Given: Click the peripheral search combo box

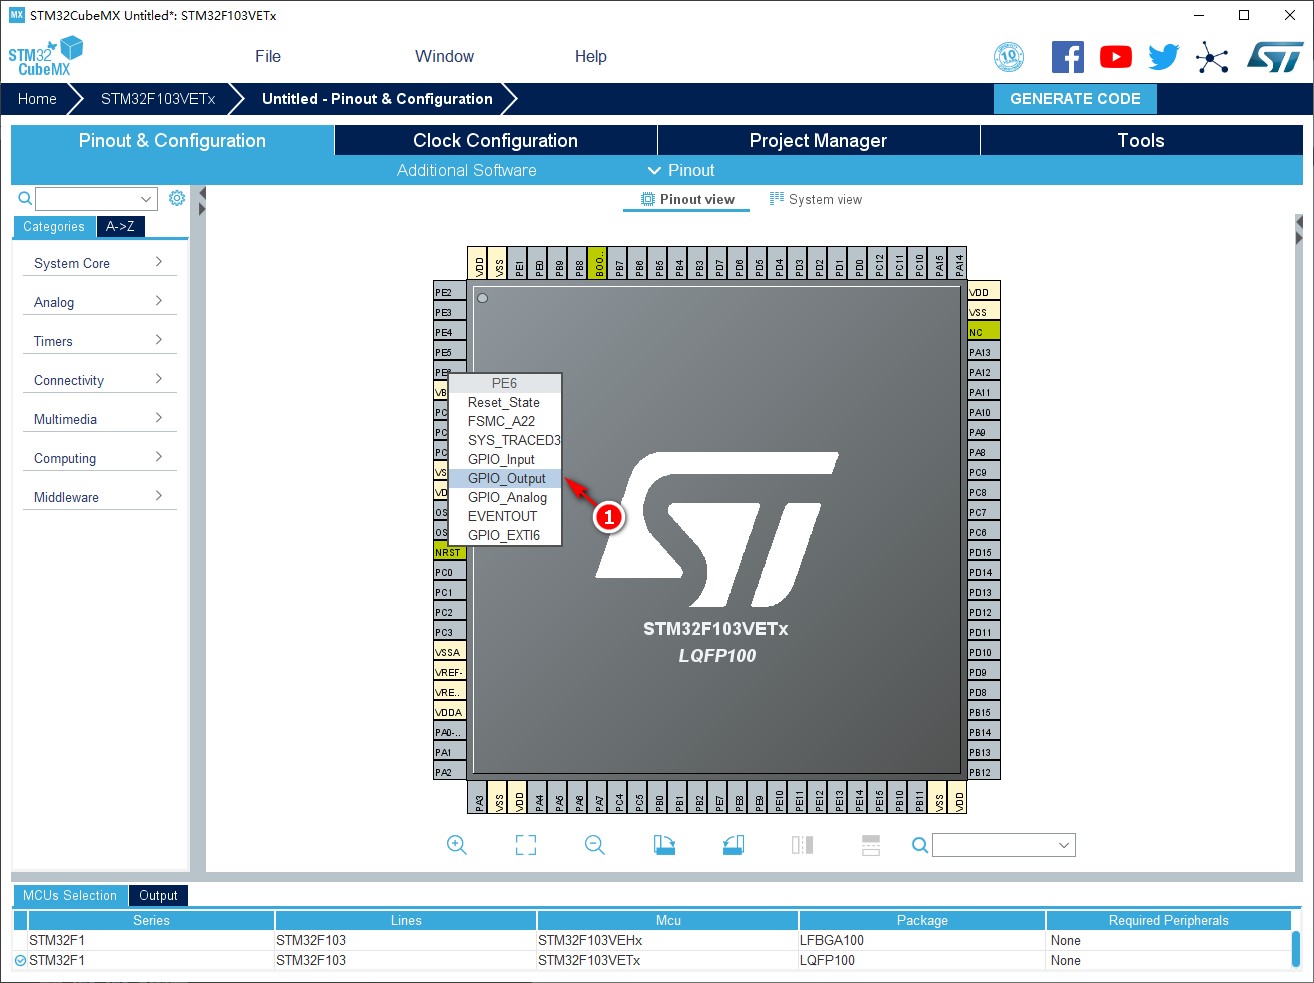Looking at the screenshot, I should tap(1003, 845).
